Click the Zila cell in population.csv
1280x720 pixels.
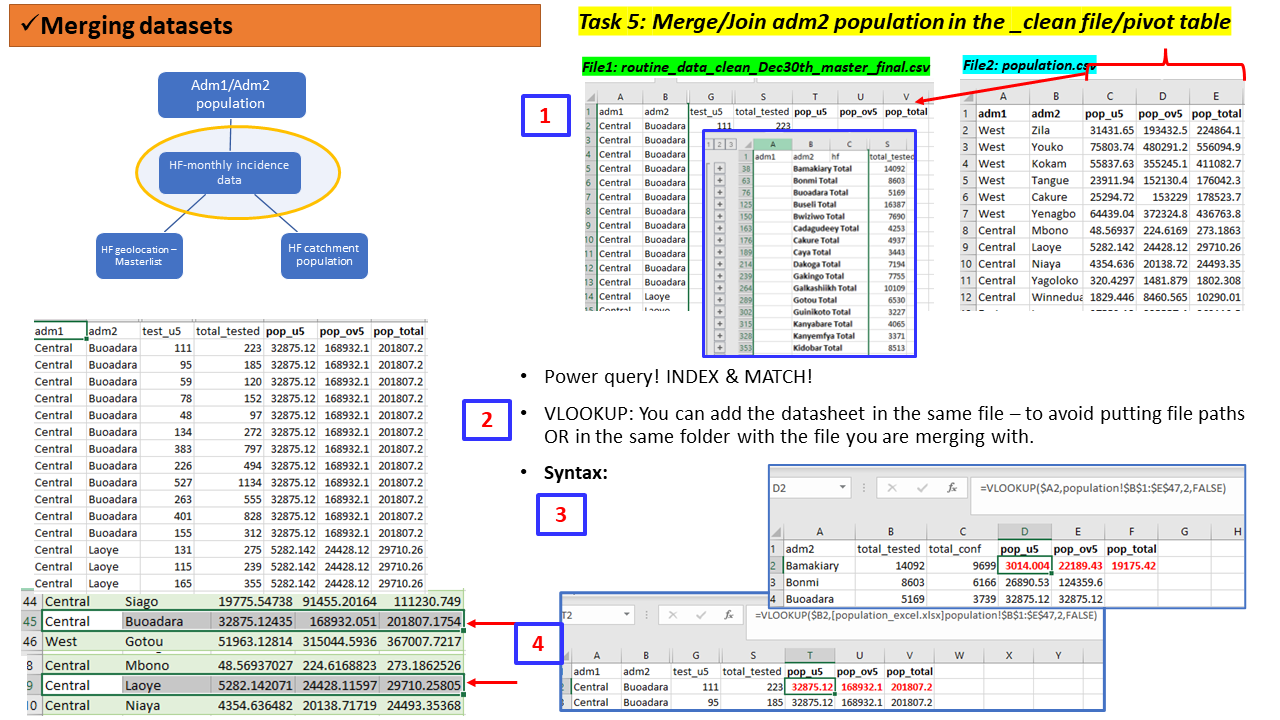click(x=1054, y=130)
